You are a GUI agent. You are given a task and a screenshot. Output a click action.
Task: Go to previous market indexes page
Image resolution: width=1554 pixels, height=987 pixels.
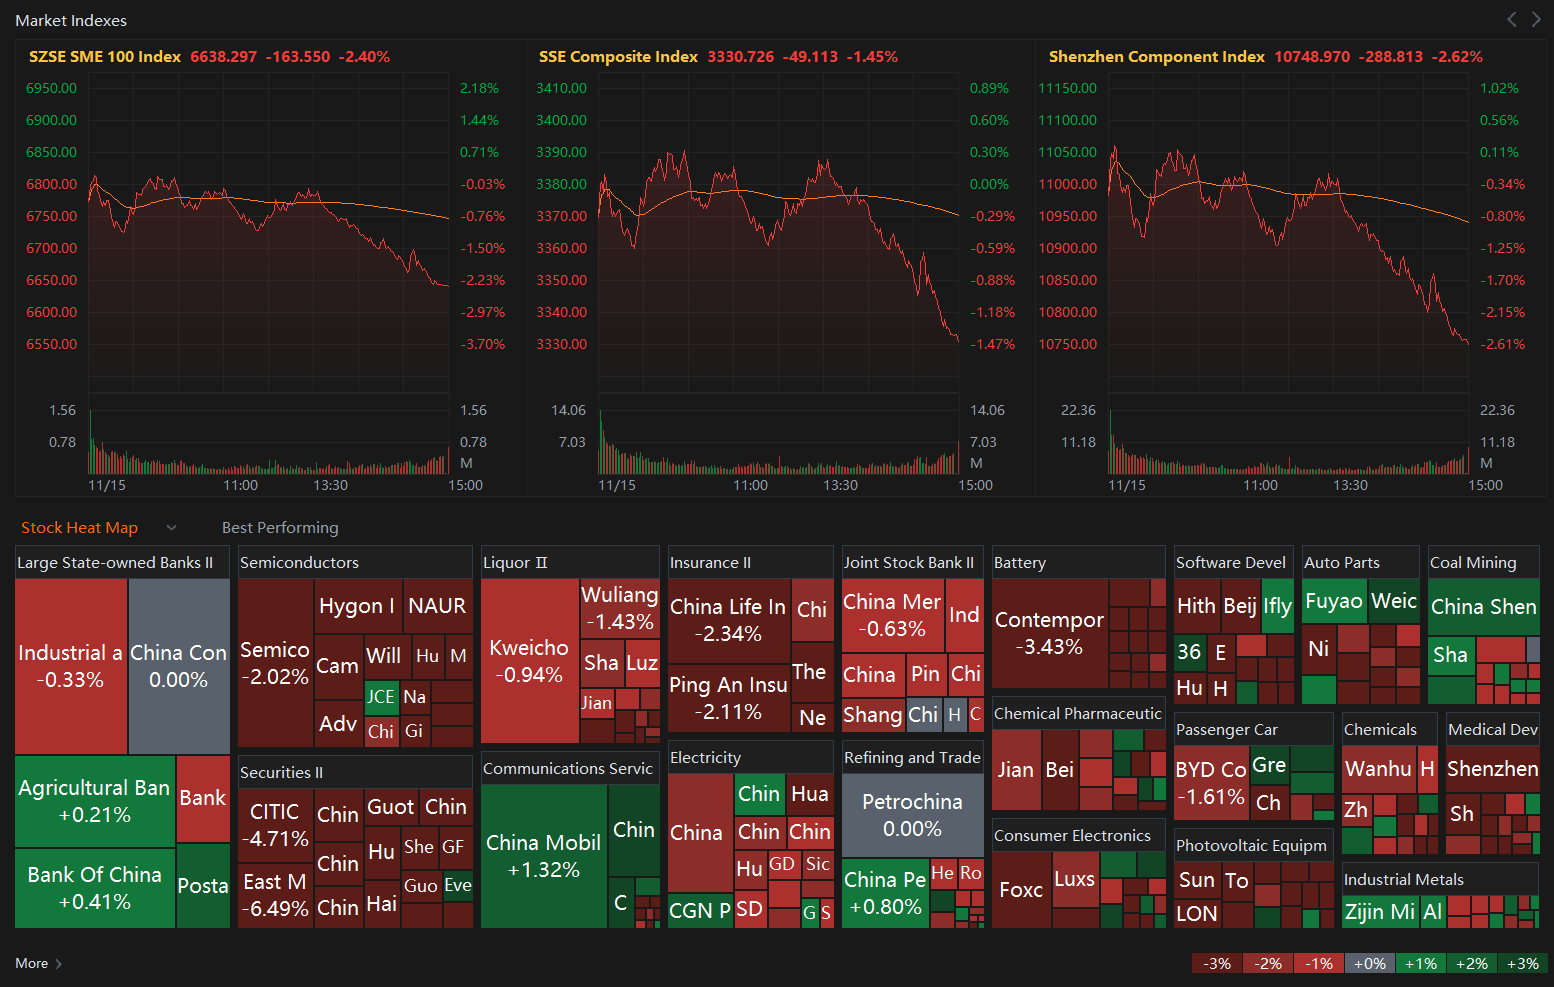click(1511, 19)
